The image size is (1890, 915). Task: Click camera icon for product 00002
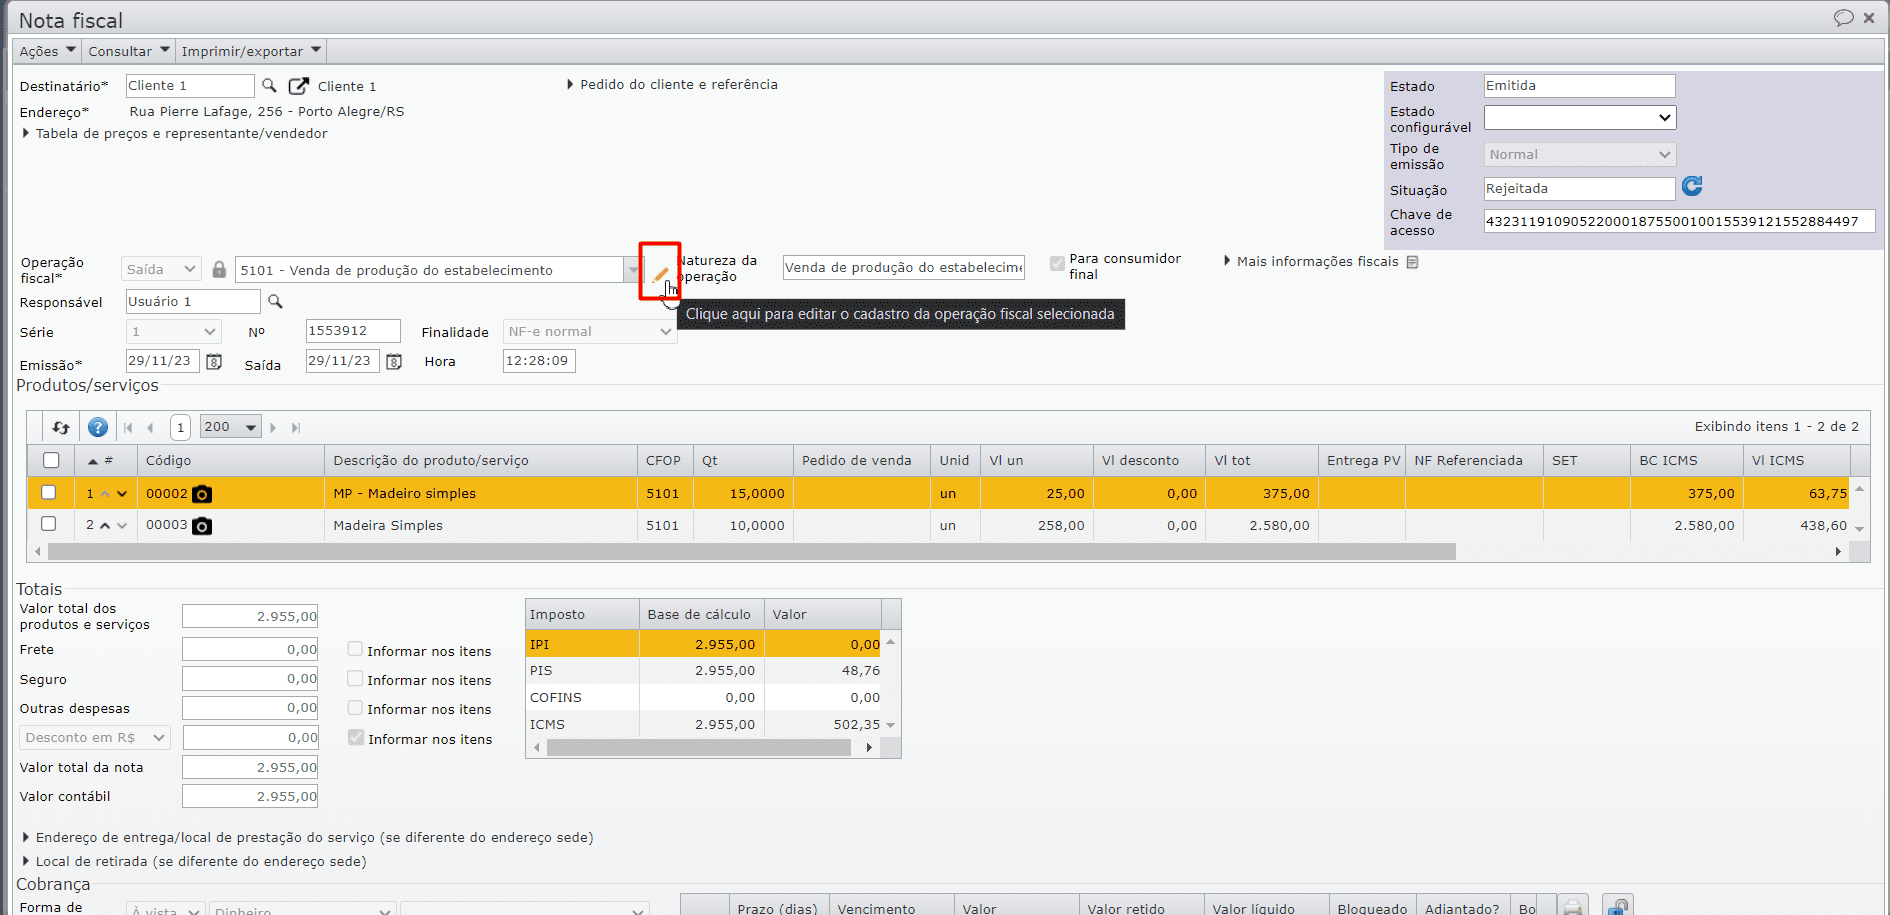(x=202, y=494)
